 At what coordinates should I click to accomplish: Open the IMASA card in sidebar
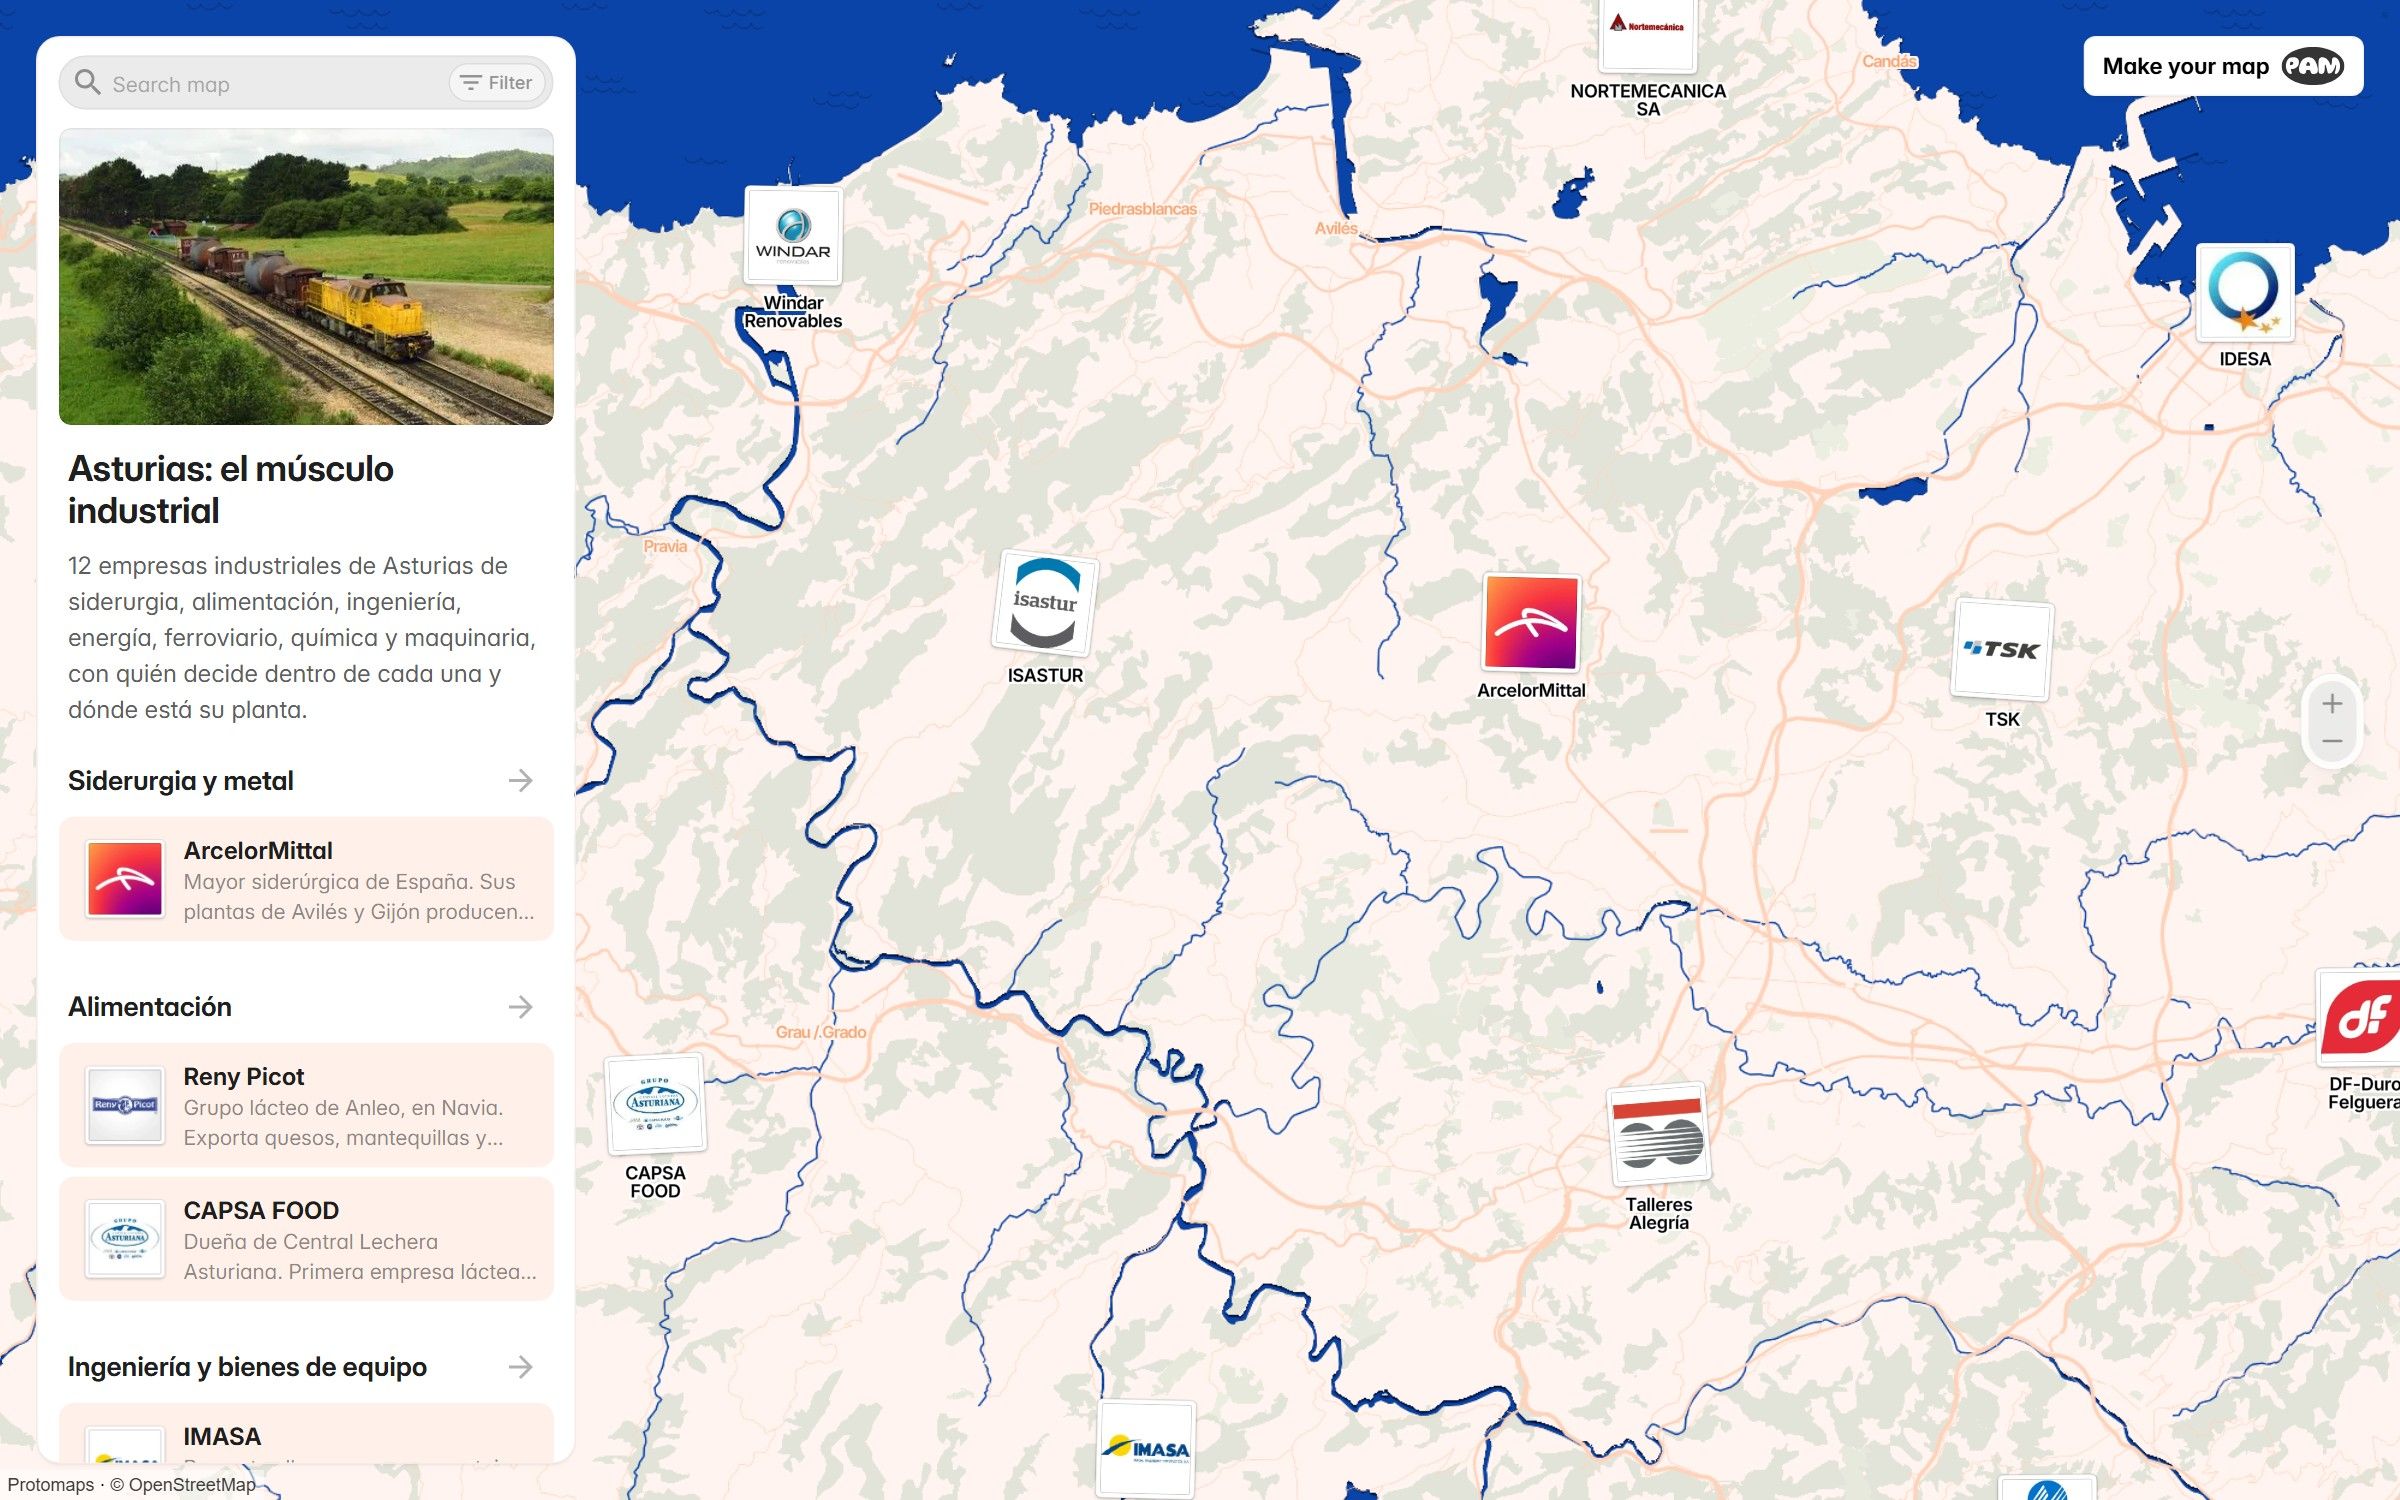click(306, 1434)
